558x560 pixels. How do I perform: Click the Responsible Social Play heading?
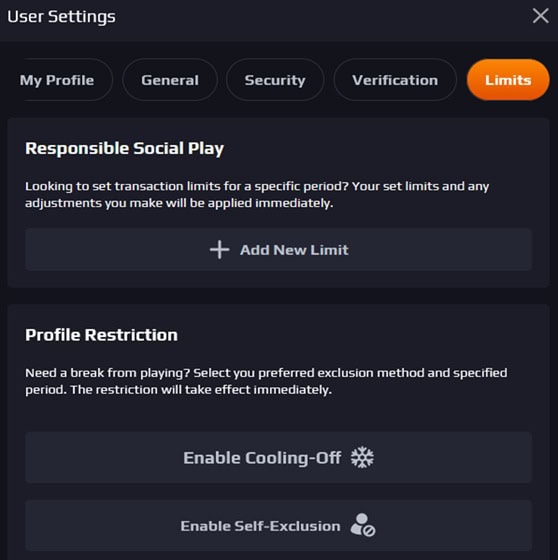point(124,149)
